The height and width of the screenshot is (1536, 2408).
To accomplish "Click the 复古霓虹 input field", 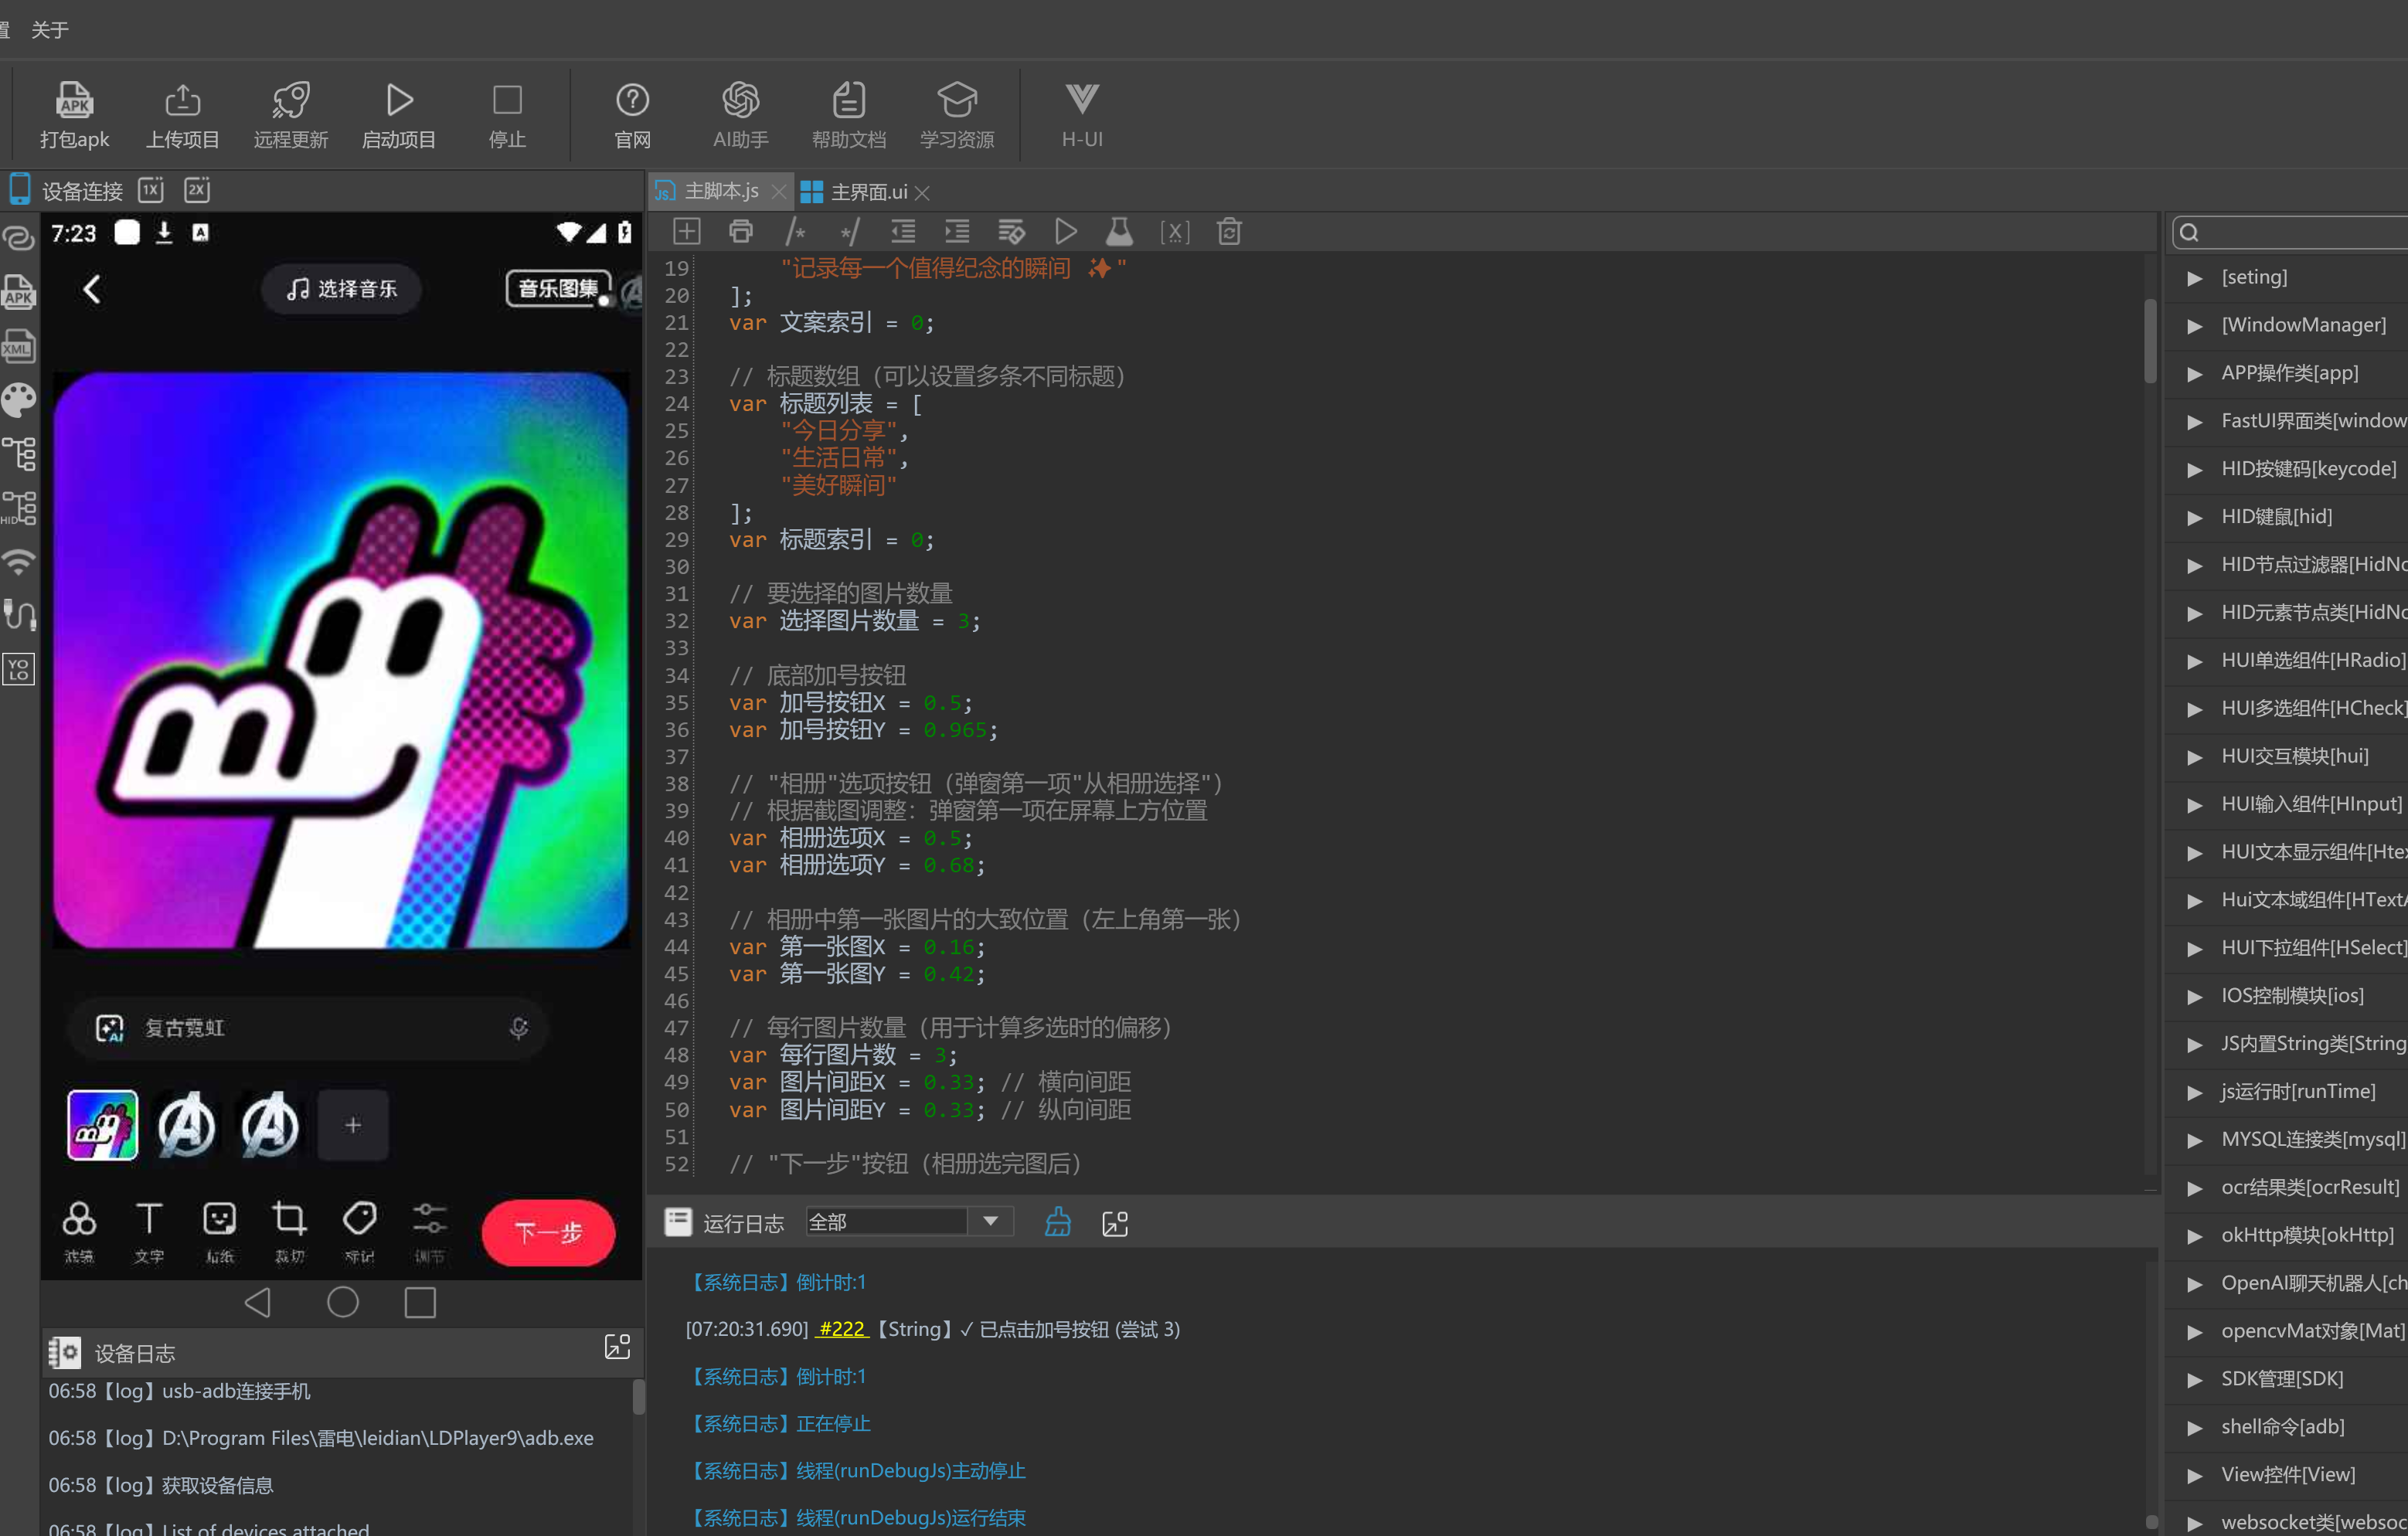I will (x=308, y=1028).
